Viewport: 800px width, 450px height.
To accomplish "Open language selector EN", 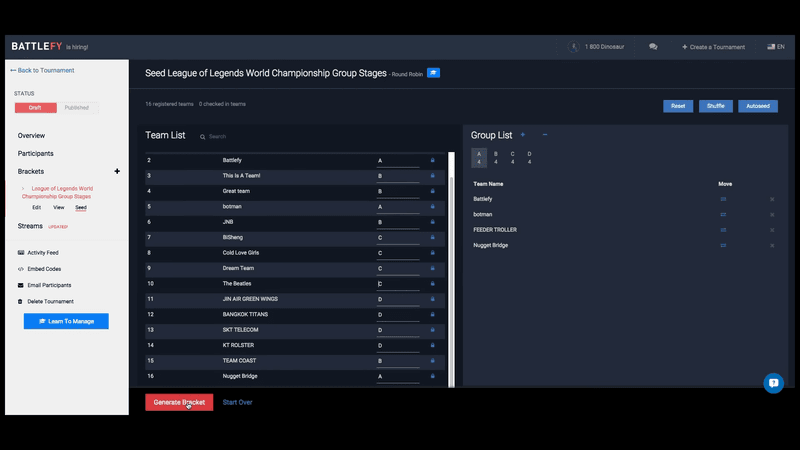I will [x=776, y=46].
